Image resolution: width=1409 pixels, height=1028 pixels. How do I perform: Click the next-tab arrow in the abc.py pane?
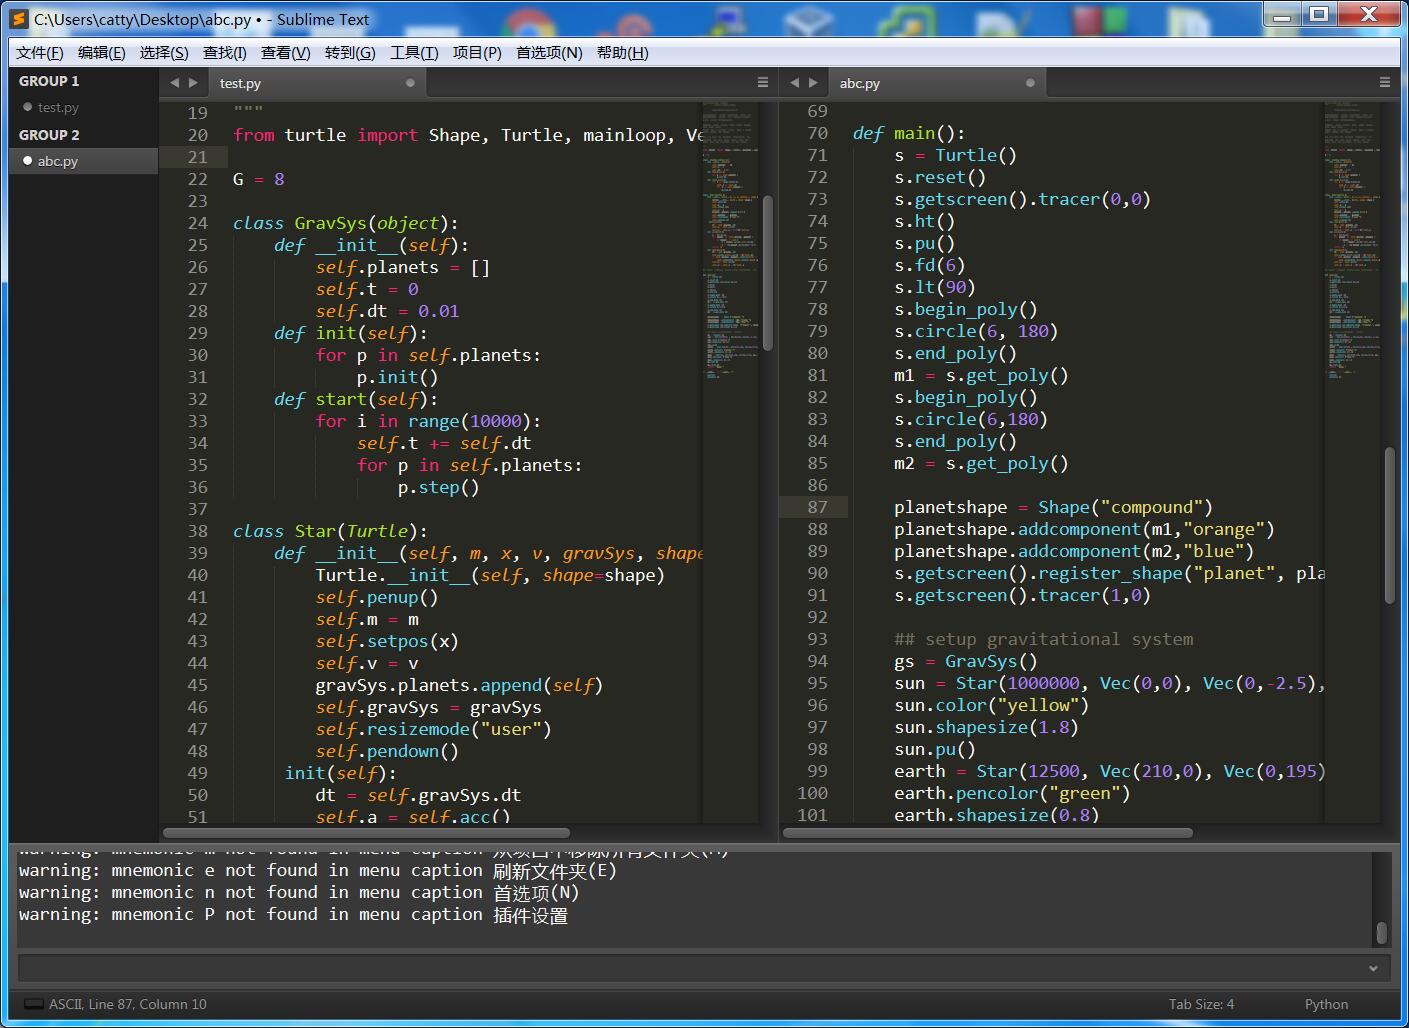[813, 83]
